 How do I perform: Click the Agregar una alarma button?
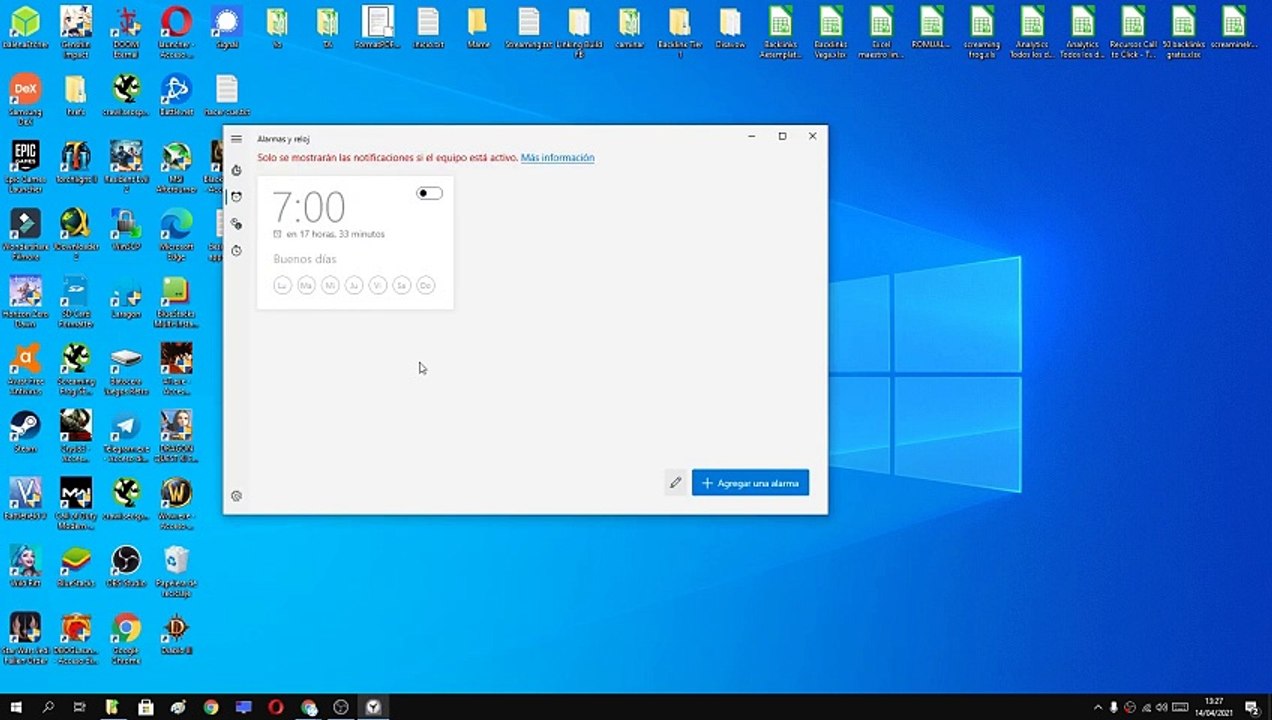(x=751, y=483)
